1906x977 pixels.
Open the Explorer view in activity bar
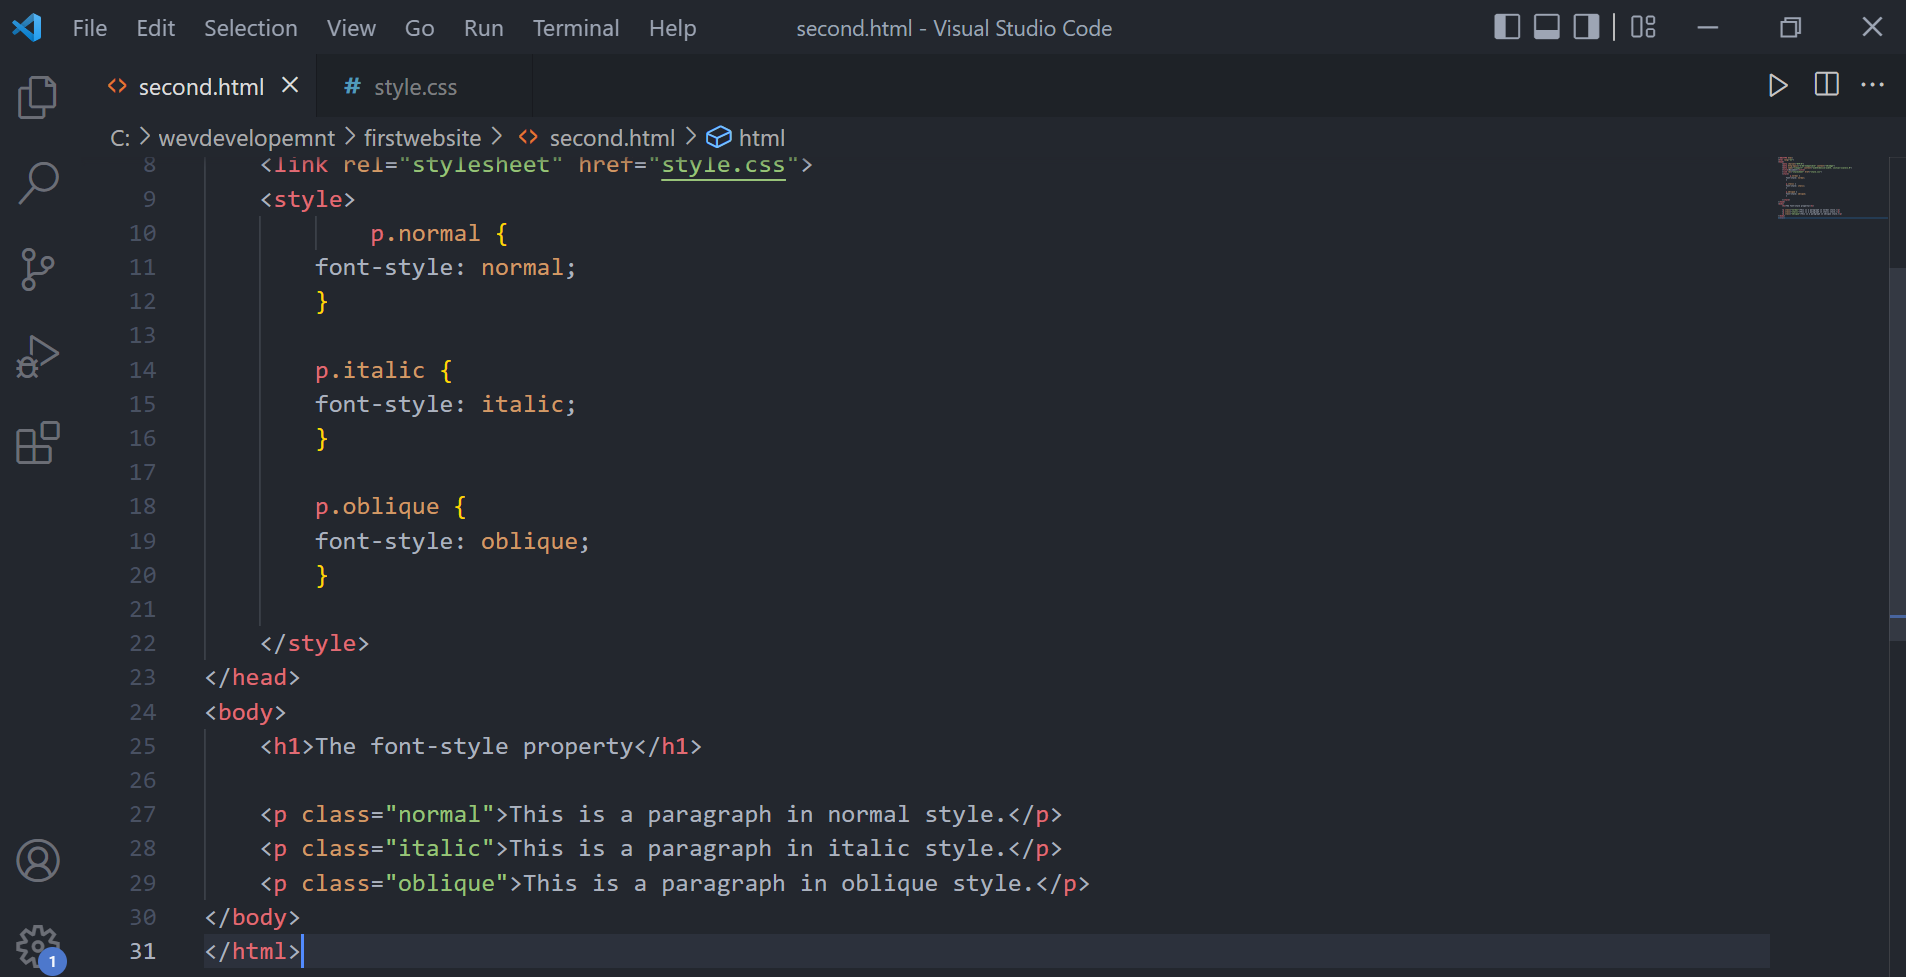click(x=38, y=97)
